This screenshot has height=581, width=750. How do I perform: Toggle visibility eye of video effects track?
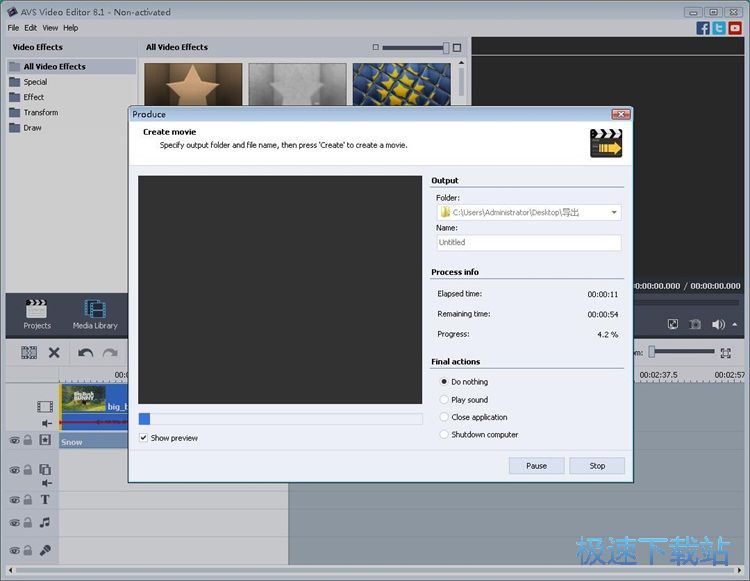pos(15,440)
